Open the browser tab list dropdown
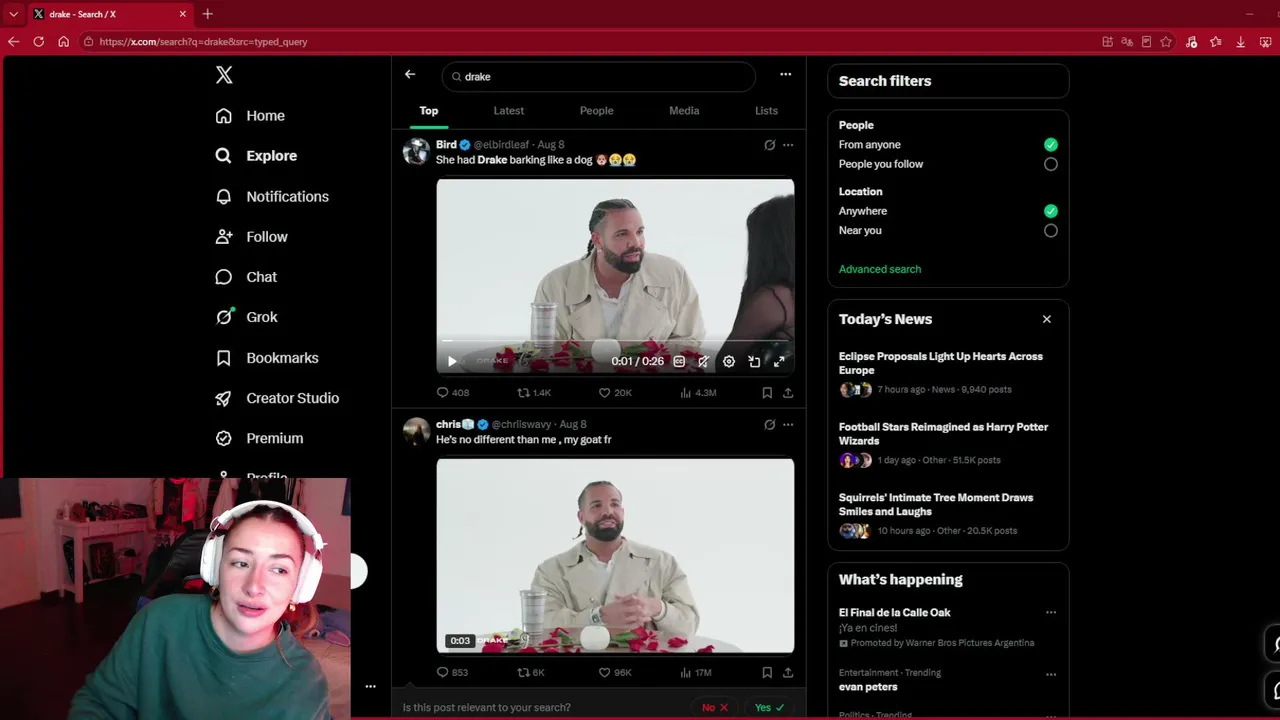This screenshot has width=1280, height=720. (14, 14)
